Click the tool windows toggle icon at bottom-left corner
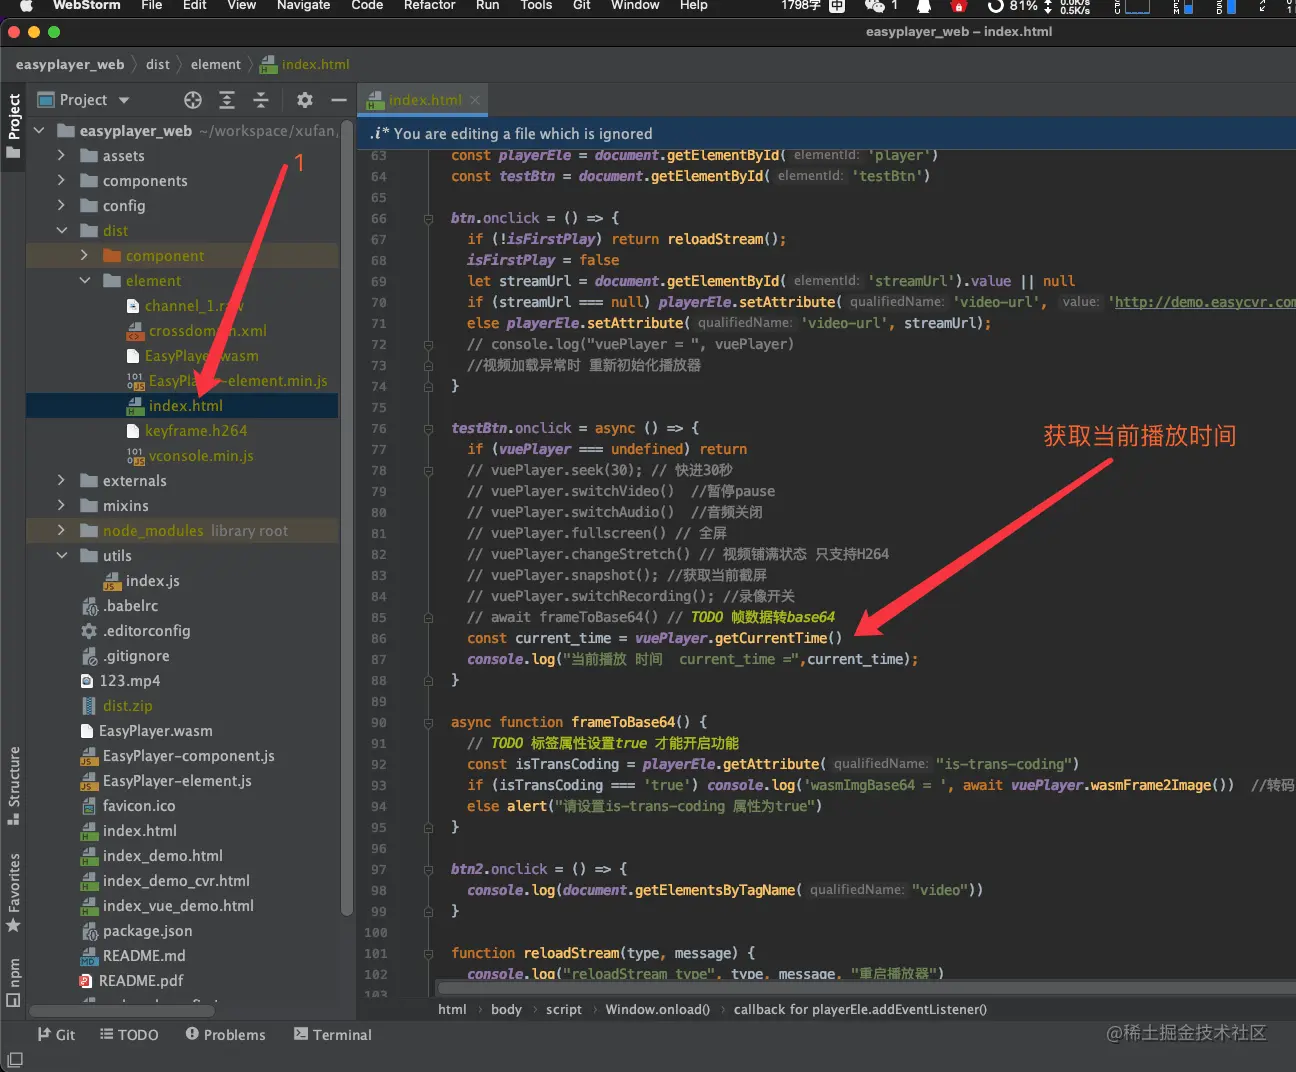 [x=14, y=1059]
